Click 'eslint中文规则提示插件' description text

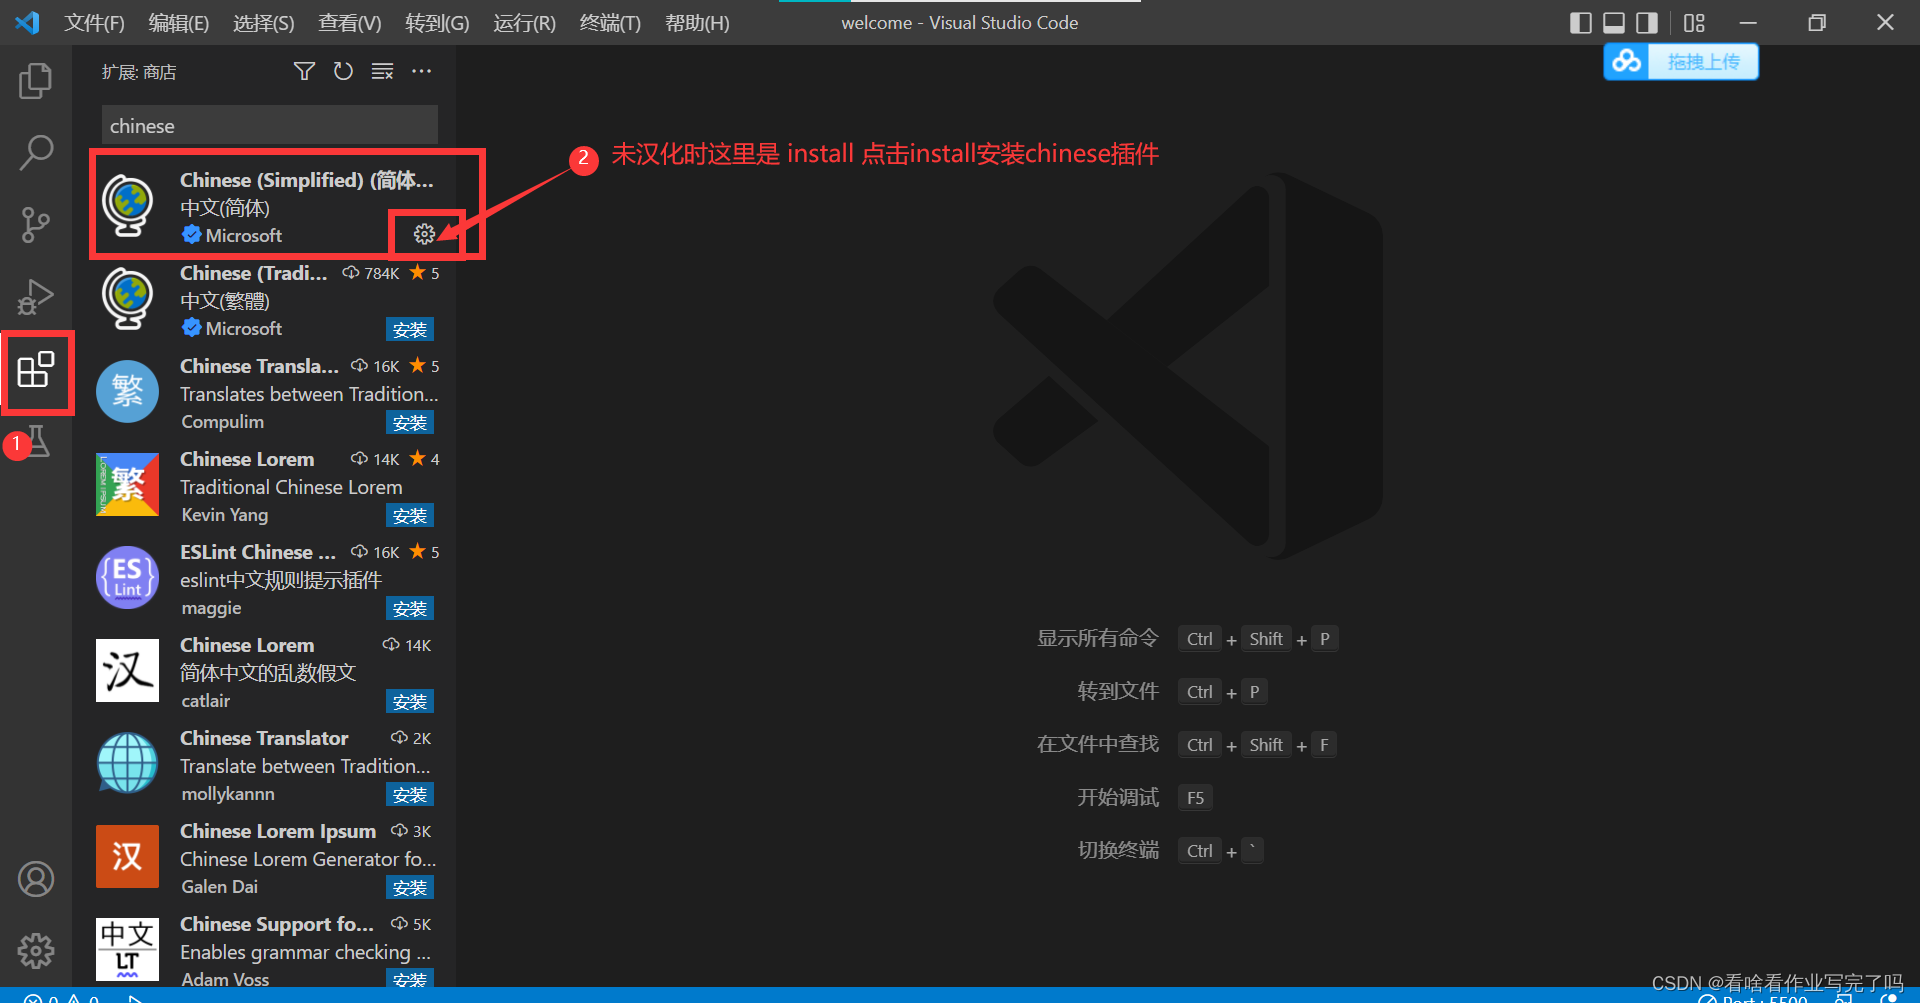(281, 580)
